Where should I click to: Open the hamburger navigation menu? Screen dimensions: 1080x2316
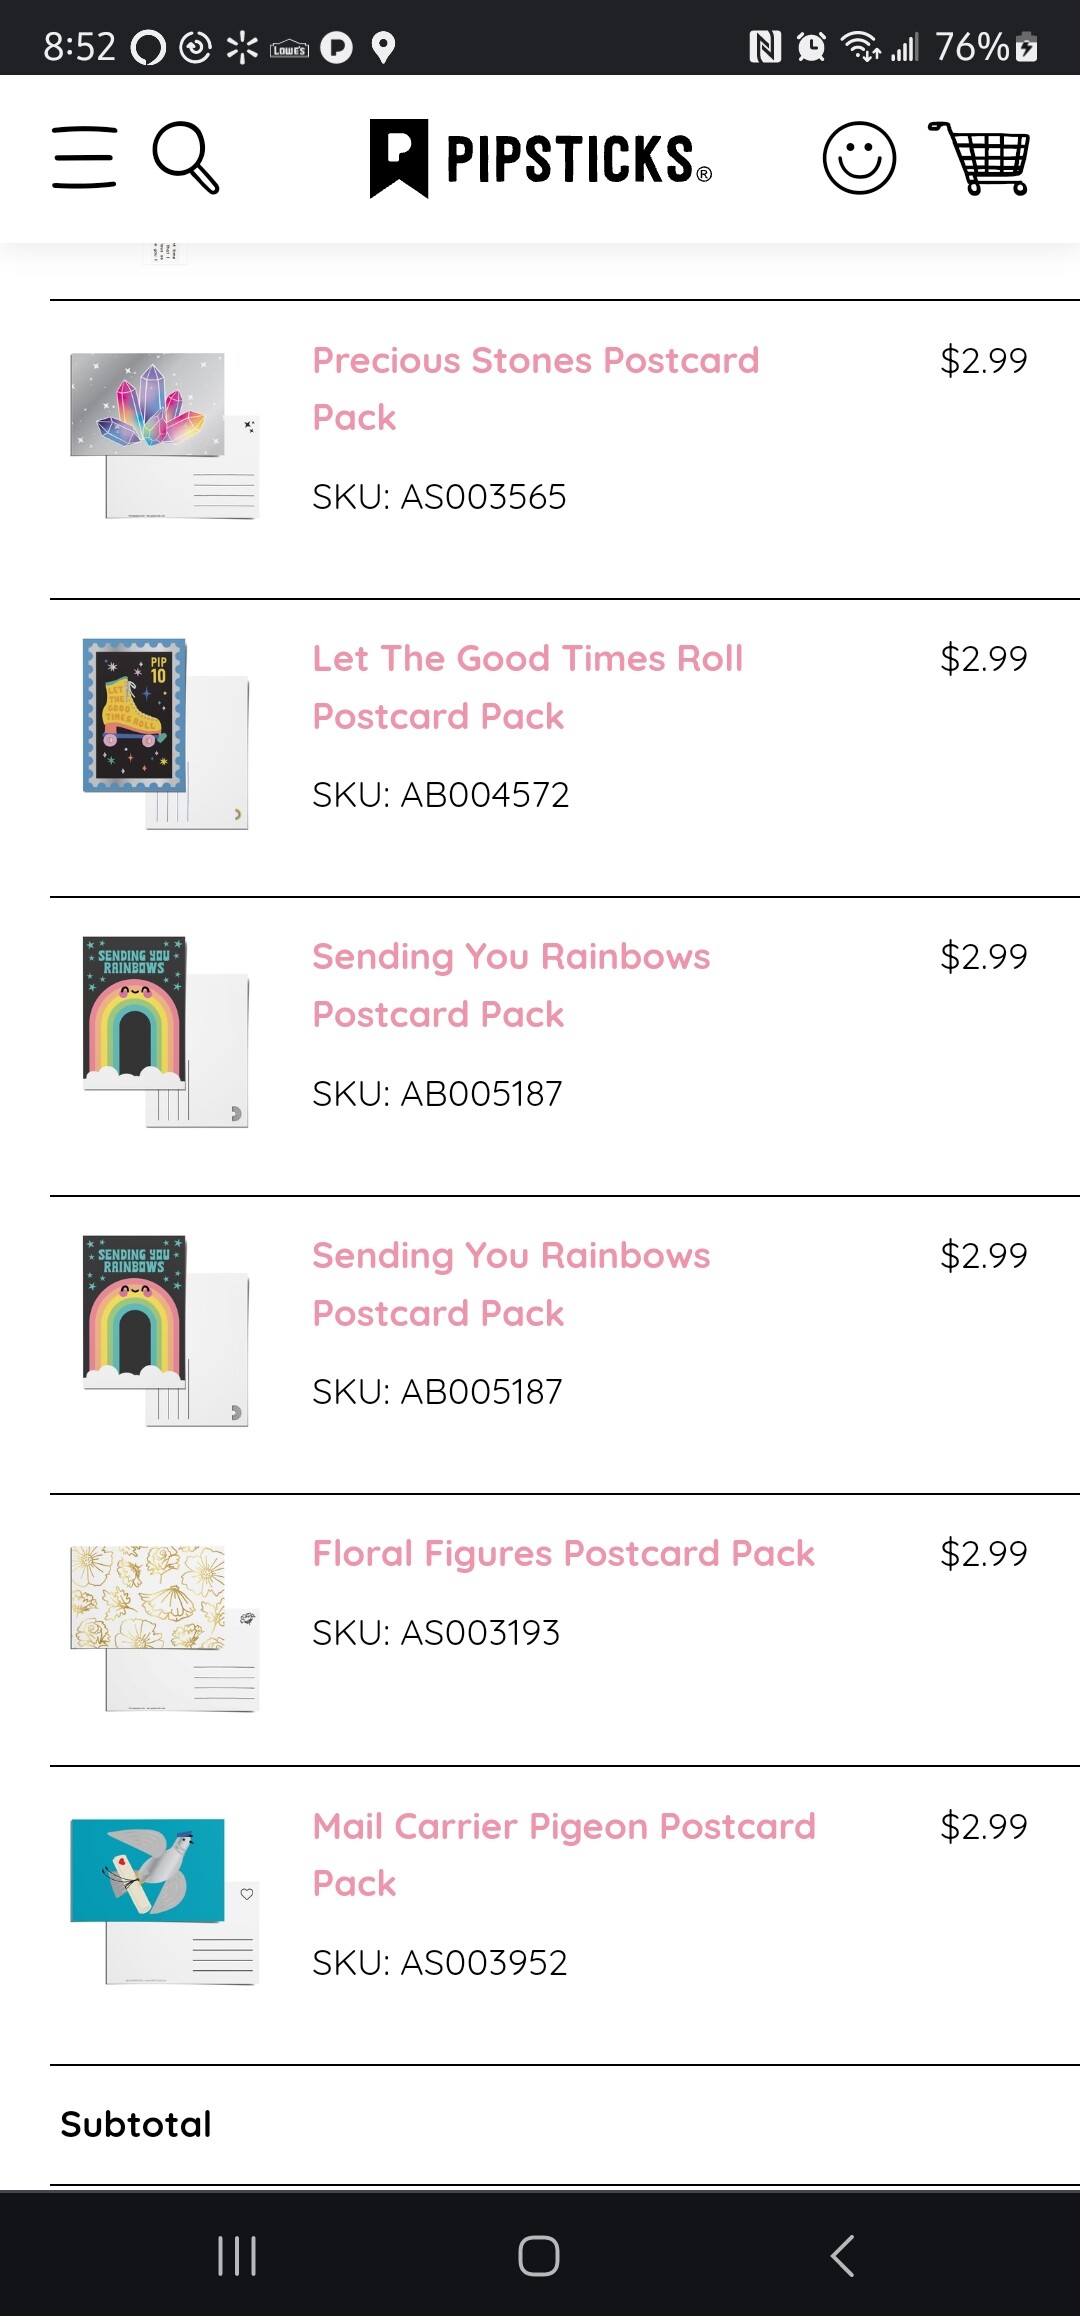point(85,157)
